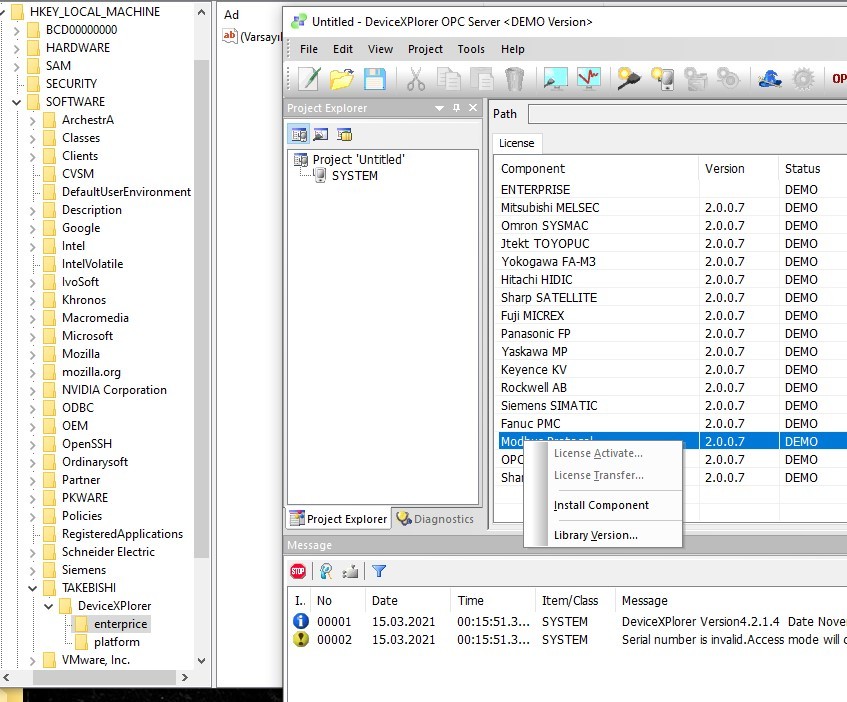847x702 pixels.
Task: Expand the Siemens registry key
Action: pos(32,570)
